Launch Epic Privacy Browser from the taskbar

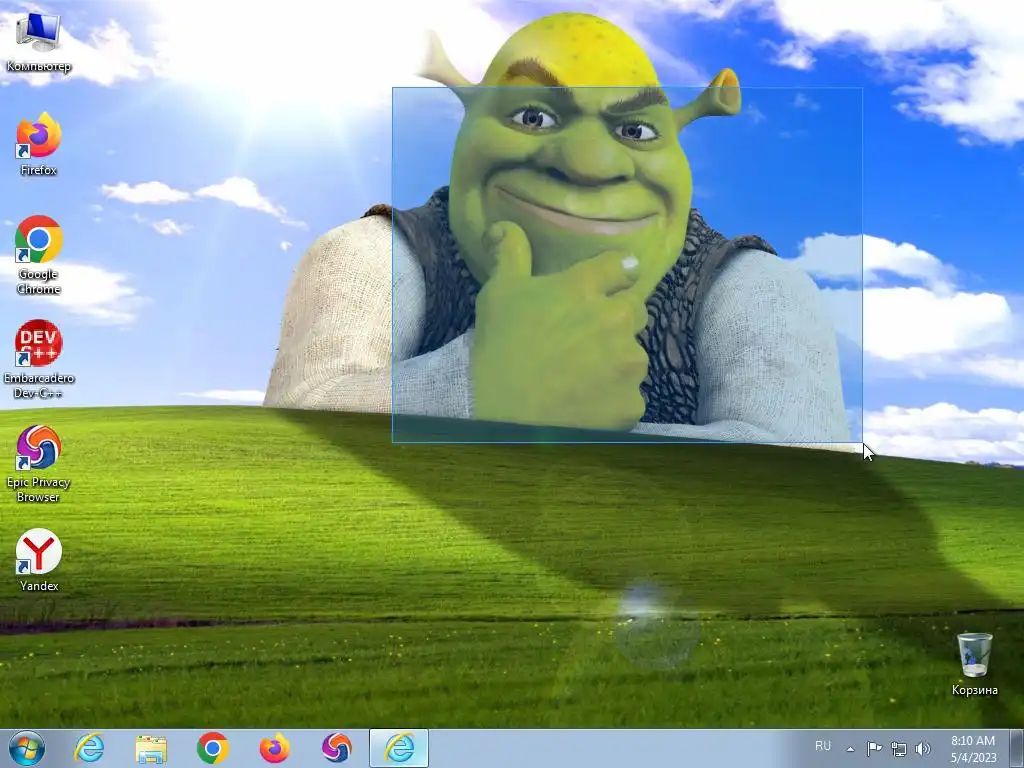pos(336,748)
